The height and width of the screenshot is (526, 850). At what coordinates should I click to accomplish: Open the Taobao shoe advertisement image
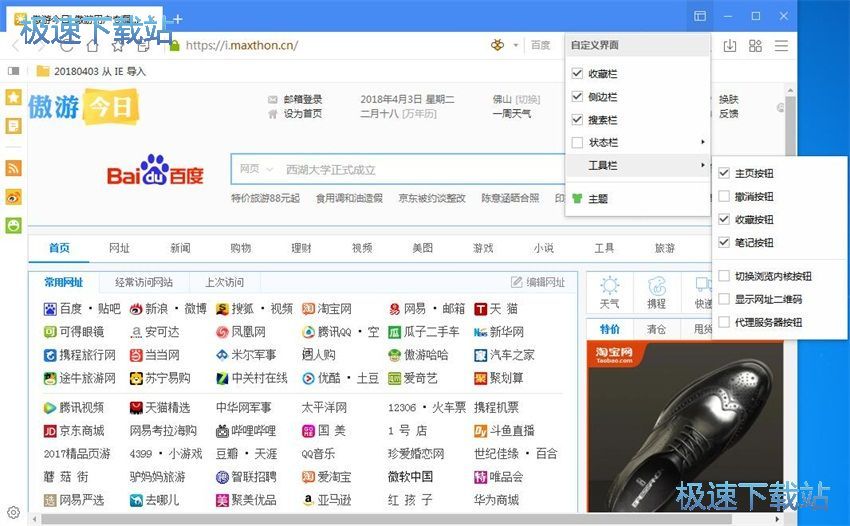pos(685,427)
